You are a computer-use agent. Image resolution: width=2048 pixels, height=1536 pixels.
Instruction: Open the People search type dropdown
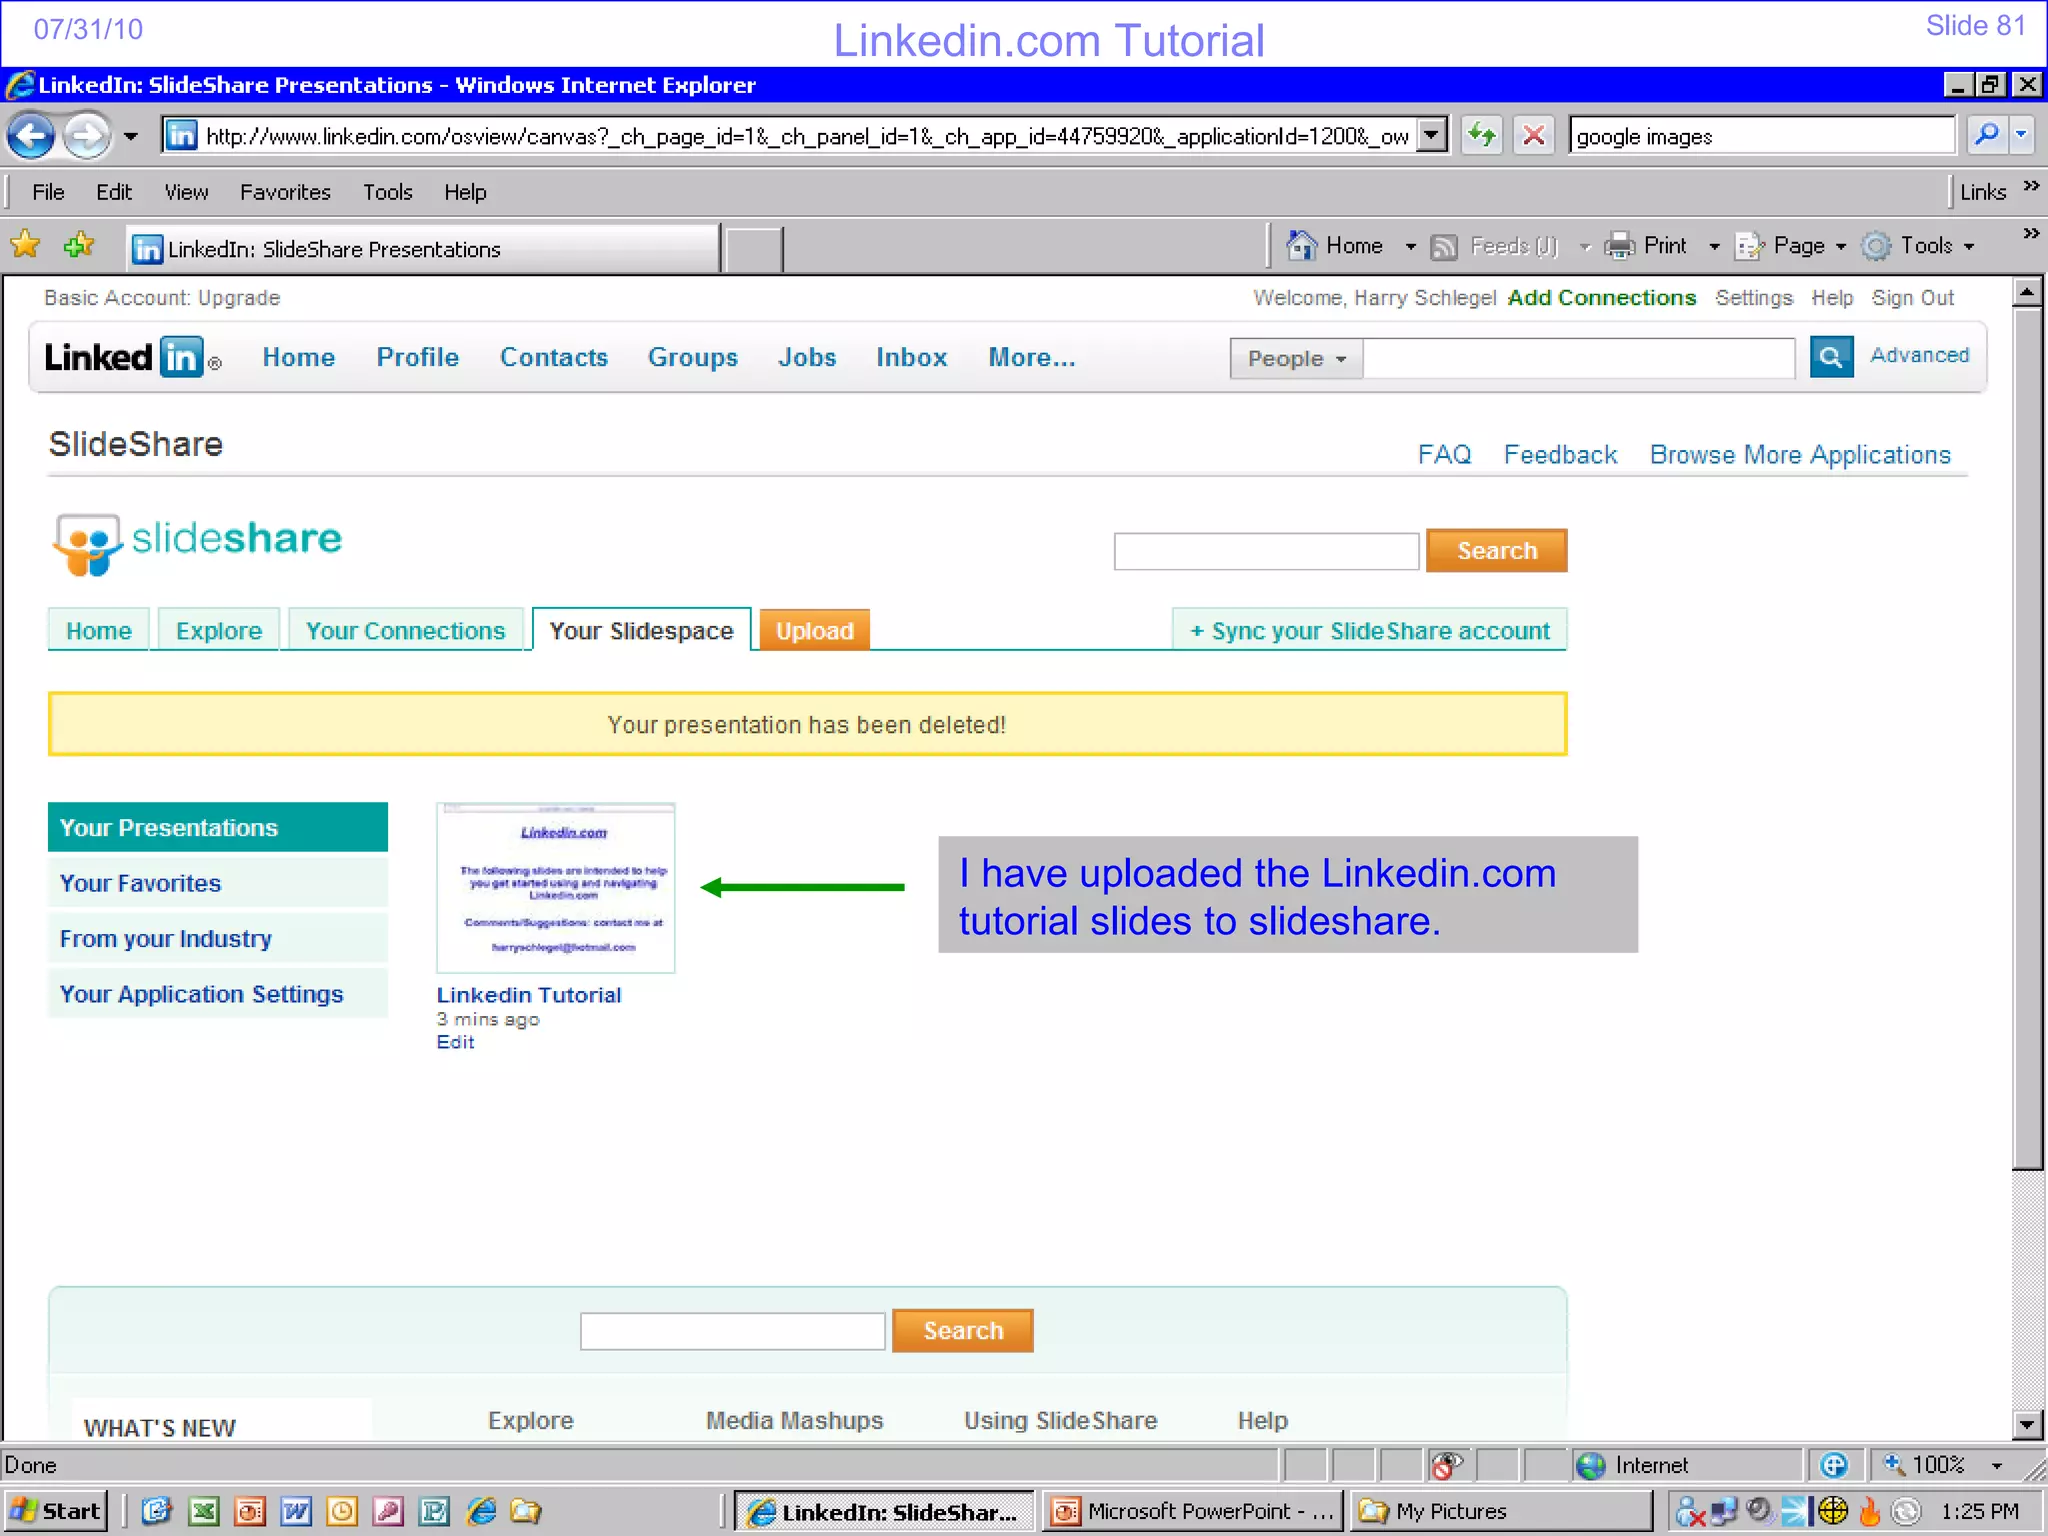pyautogui.click(x=1296, y=358)
